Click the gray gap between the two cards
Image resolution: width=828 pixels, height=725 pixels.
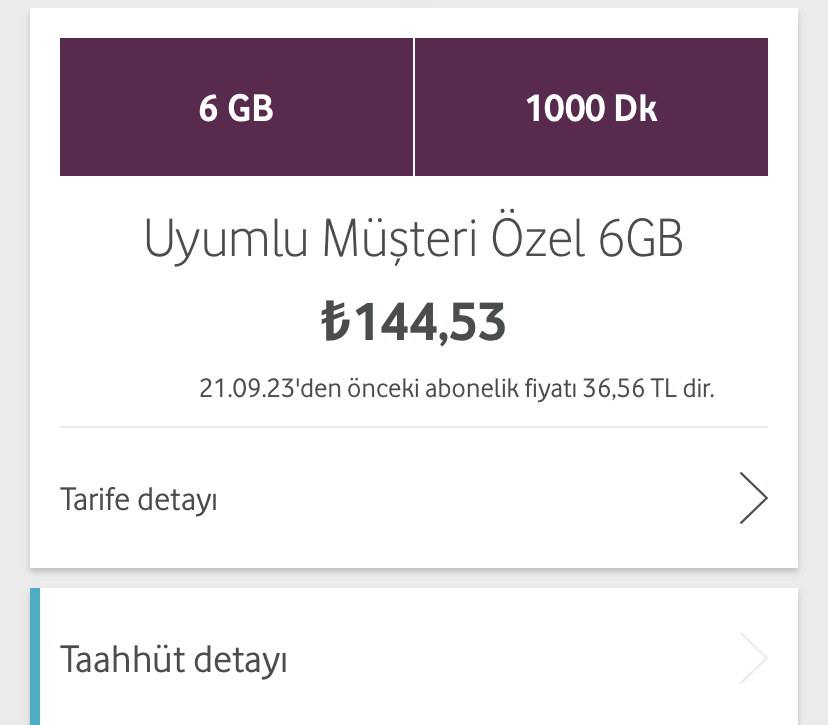click(413, 578)
